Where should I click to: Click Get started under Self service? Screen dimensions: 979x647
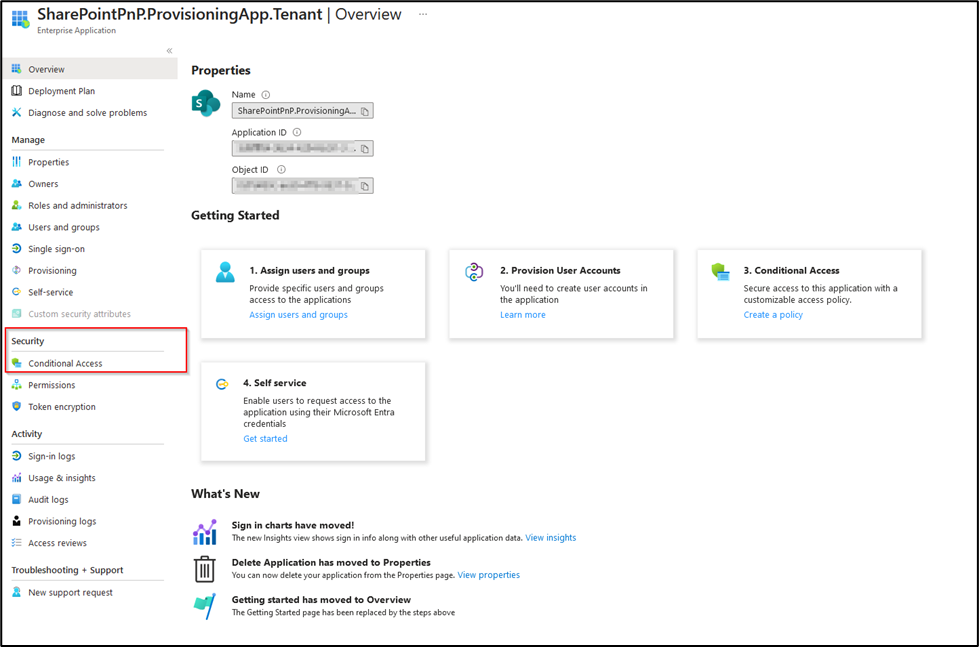pos(264,438)
